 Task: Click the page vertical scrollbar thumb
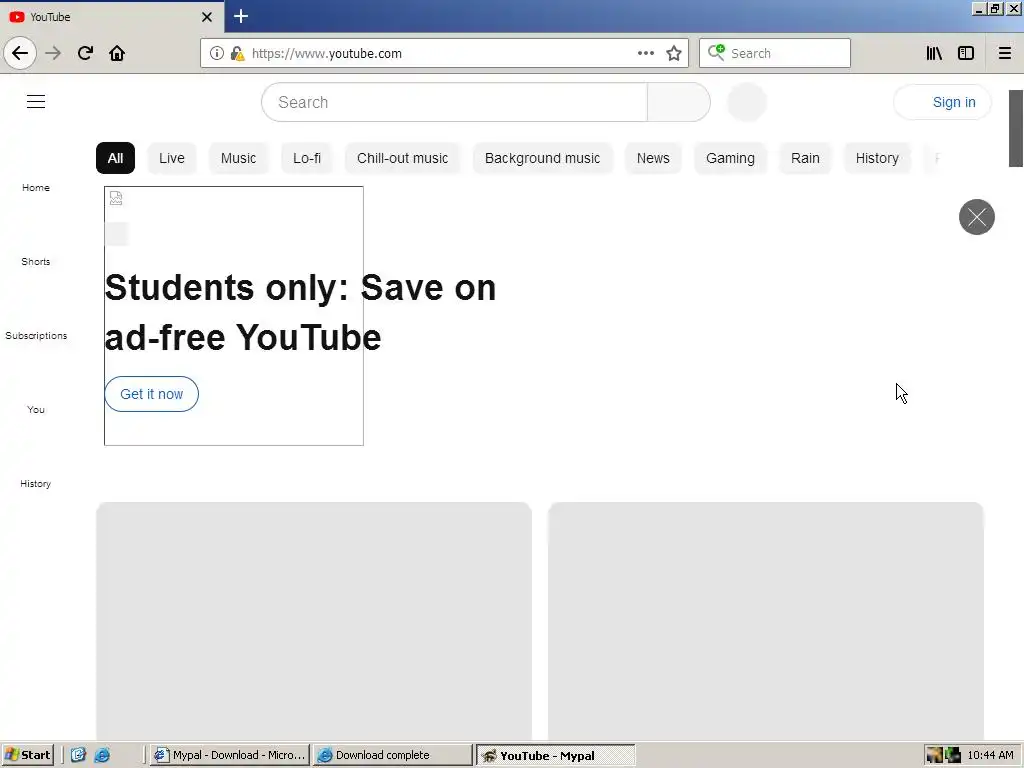click(1016, 128)
